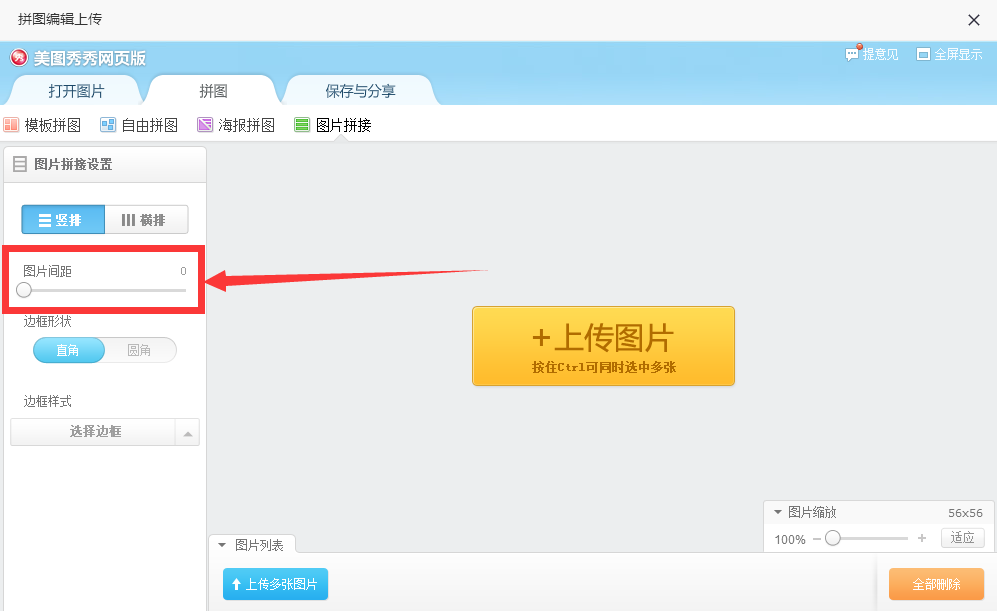This screenshot has height=611, width=997.
Task: Select 圆角 rounded border shape
Action: point(140,350)
